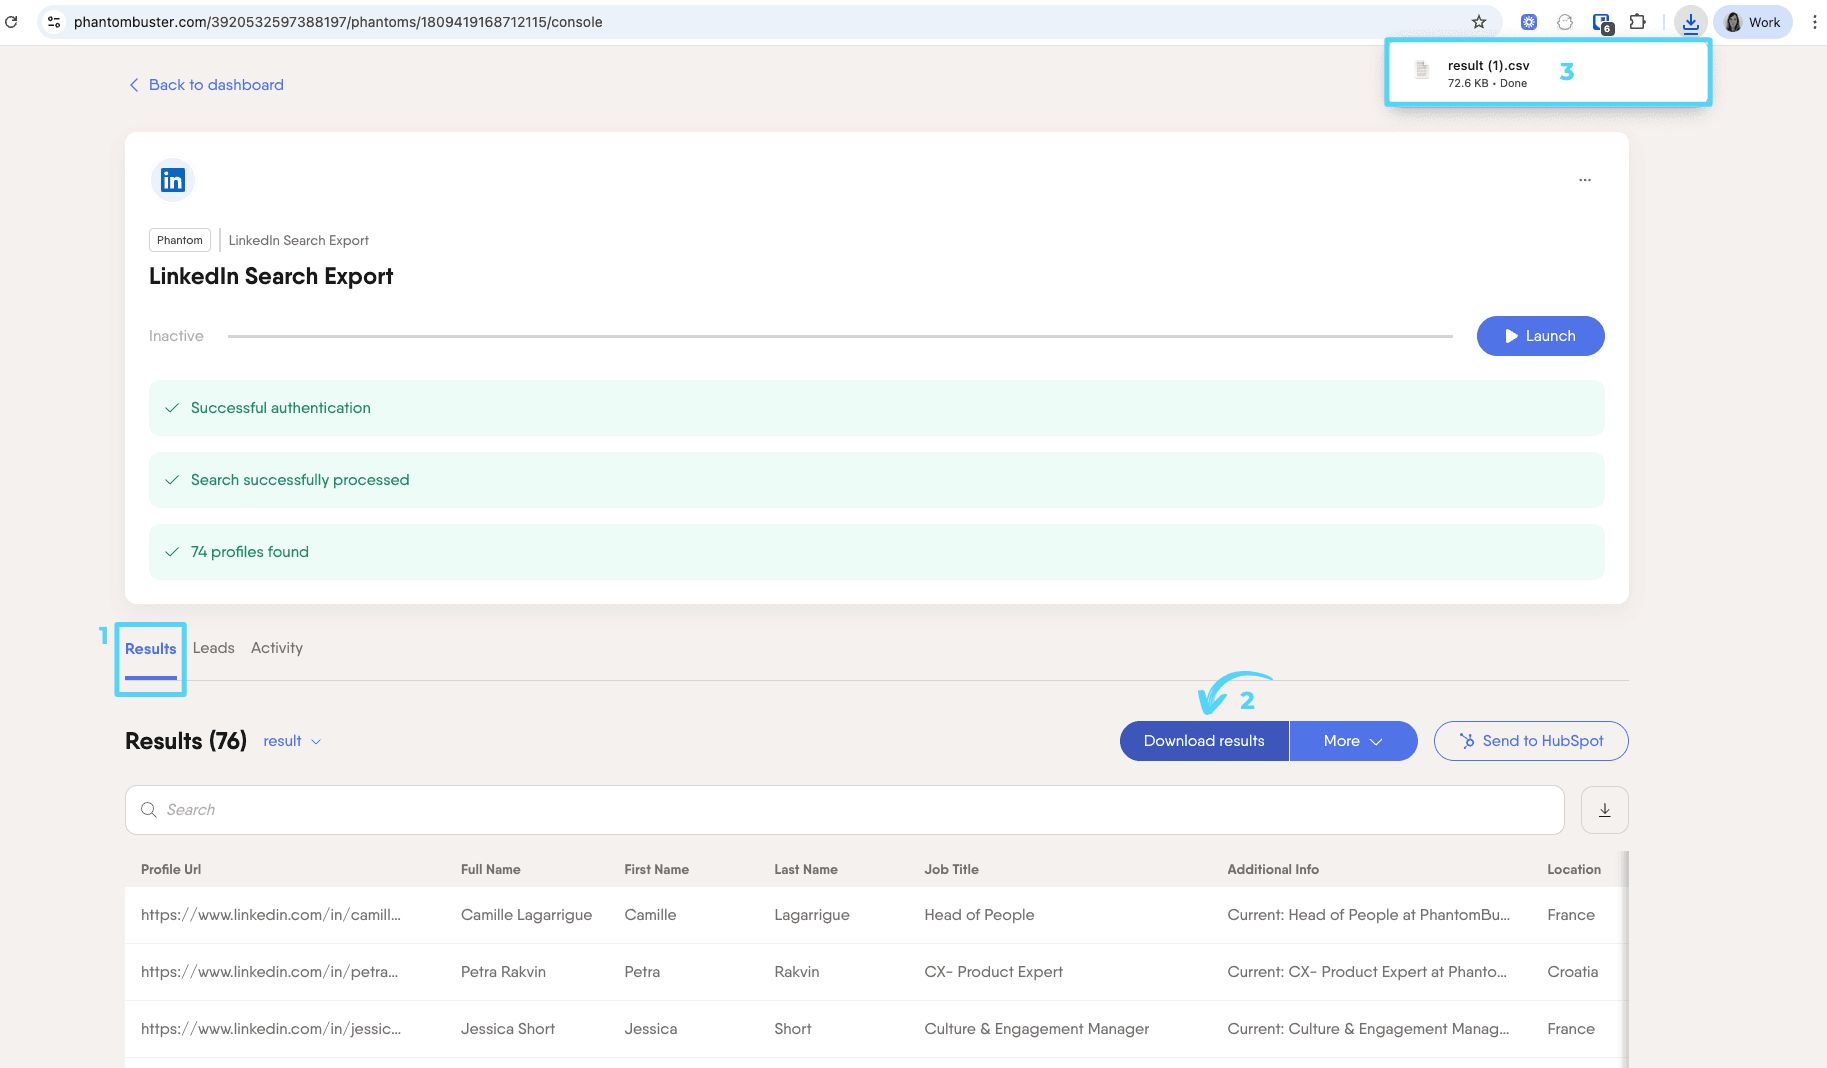Click the Search successfully processed message
The image size is (1827, 1068).
[876, 480]
